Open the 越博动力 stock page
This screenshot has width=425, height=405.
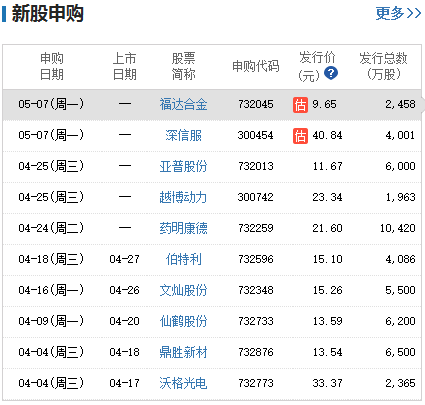(183, 197)
